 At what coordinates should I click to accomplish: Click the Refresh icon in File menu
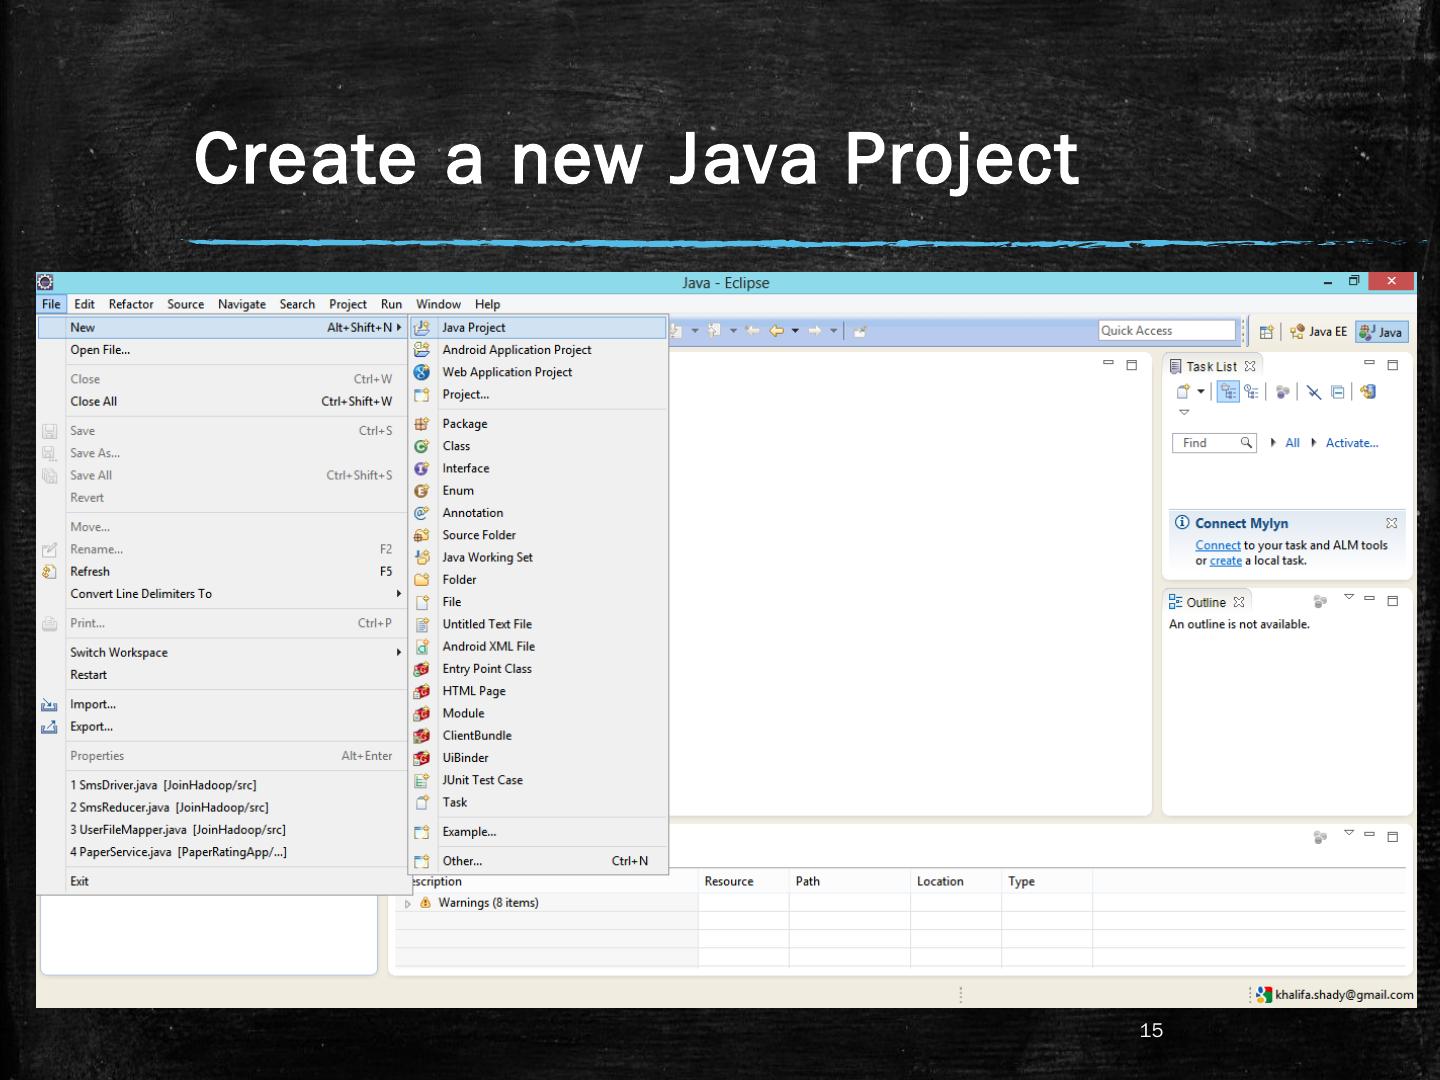[49, 572]
